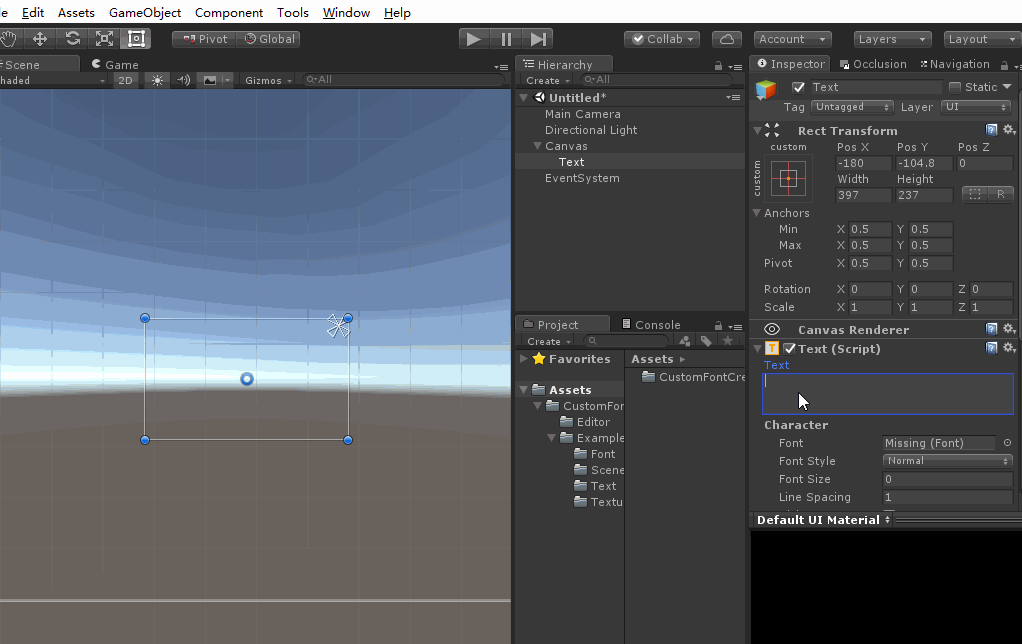Enable the Static checkbox
The height and width of the screenshot is (644, 1022).
956,87
